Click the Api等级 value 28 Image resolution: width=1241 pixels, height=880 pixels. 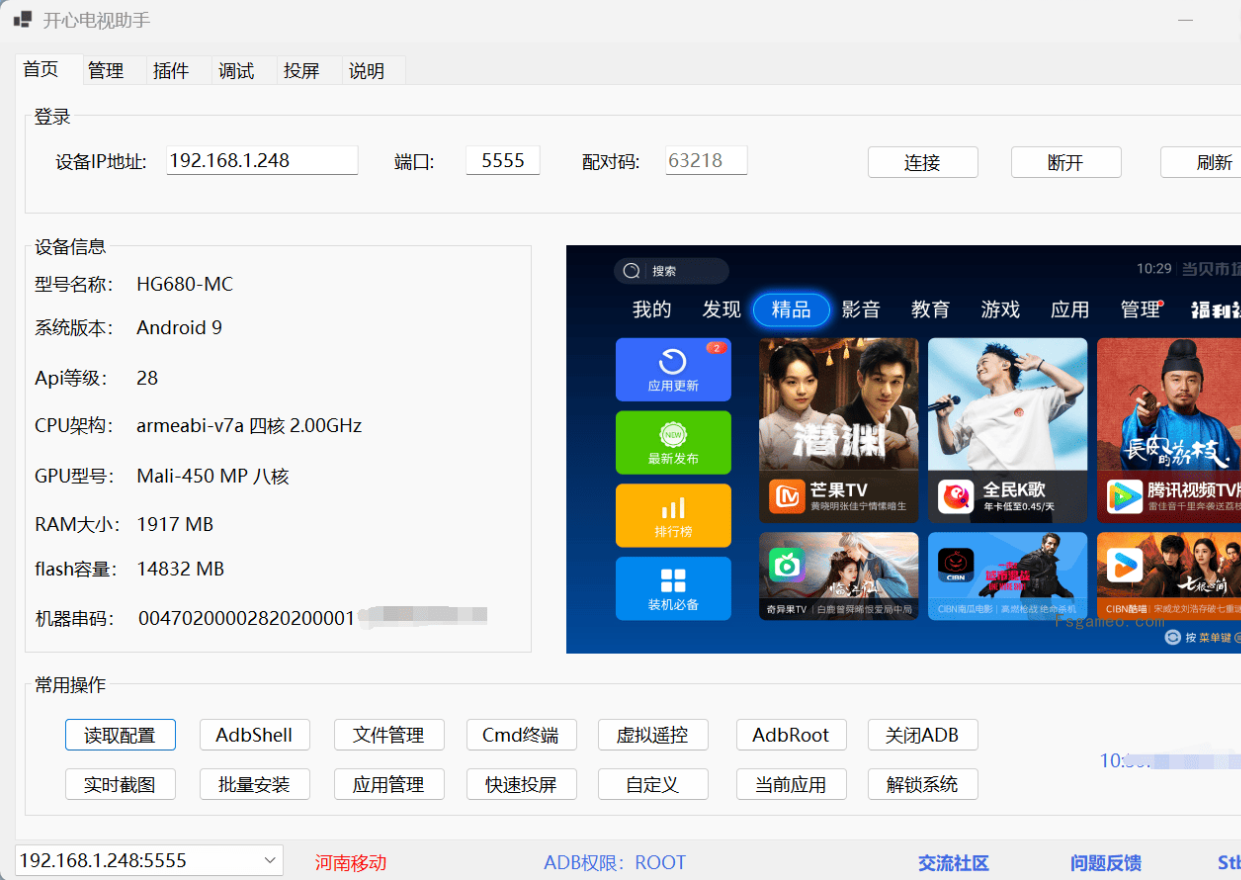pos(147,378)
